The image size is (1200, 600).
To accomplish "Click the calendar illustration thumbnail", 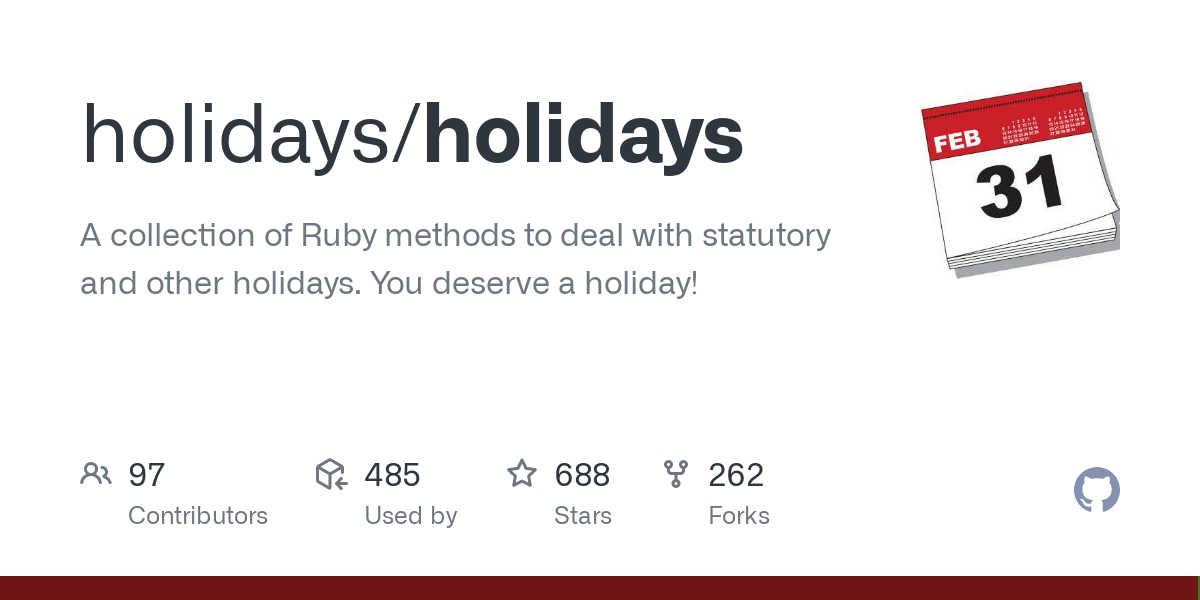I will pos(1019,177).
